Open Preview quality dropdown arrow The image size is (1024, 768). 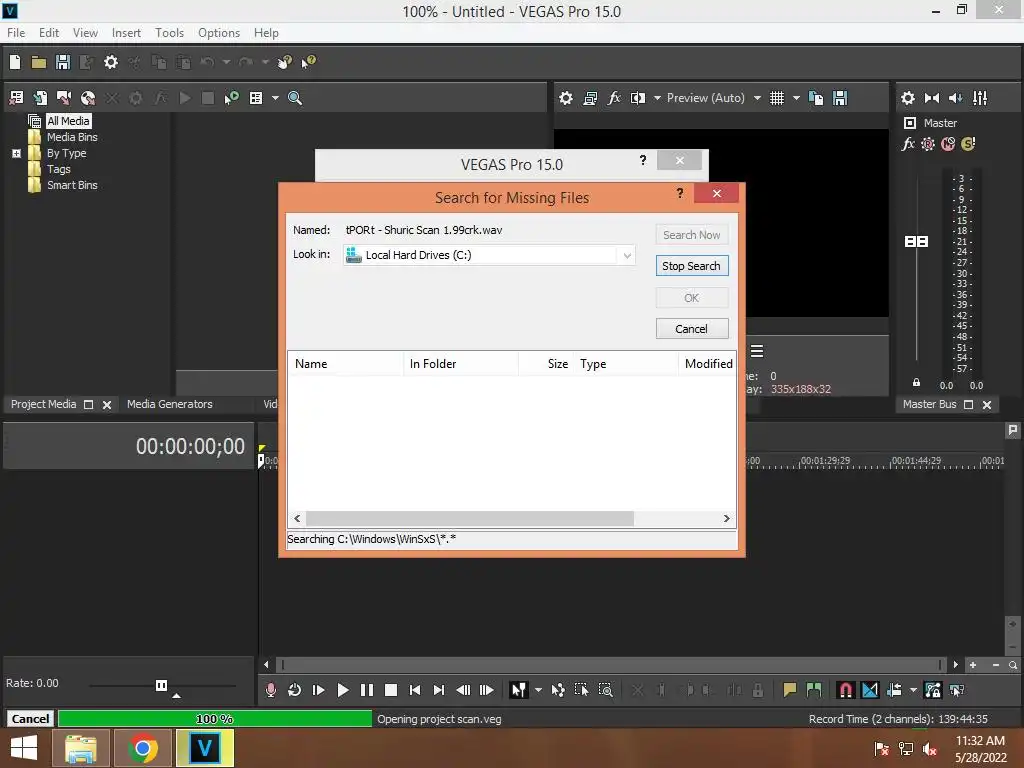(x=757, y=98)
